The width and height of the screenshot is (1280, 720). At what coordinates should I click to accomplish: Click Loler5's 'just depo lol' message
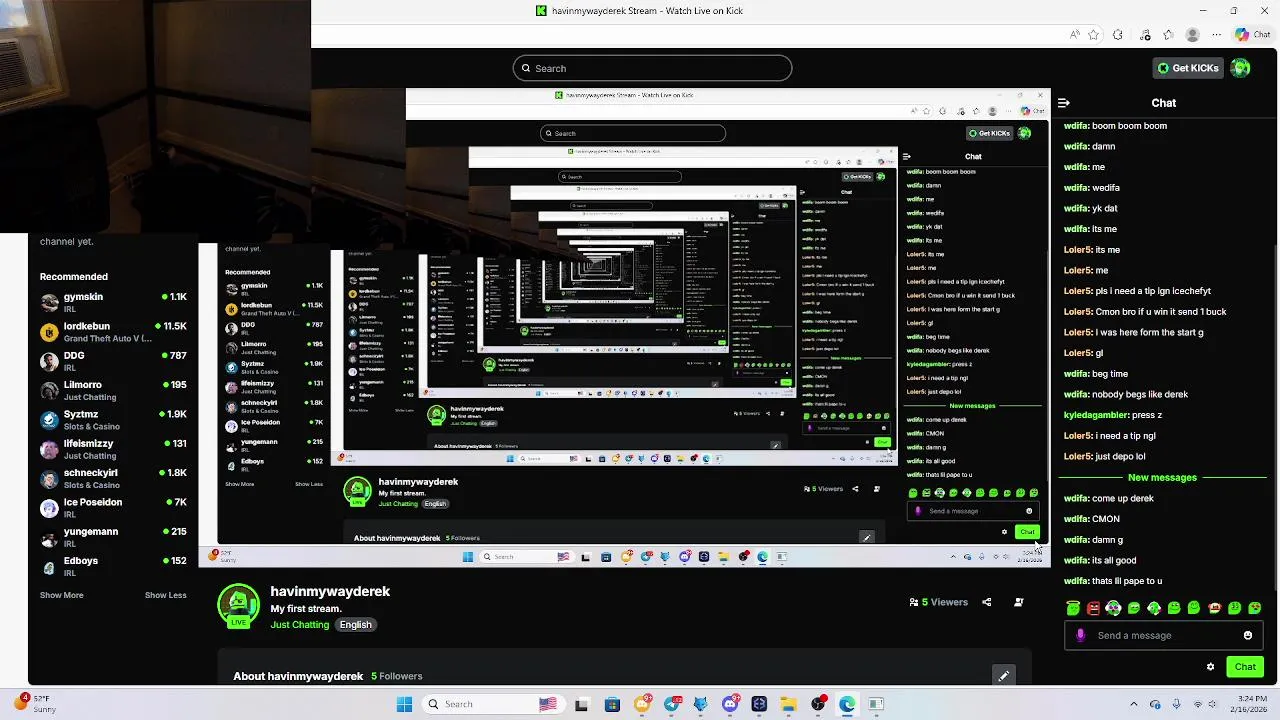(1105, 456)
